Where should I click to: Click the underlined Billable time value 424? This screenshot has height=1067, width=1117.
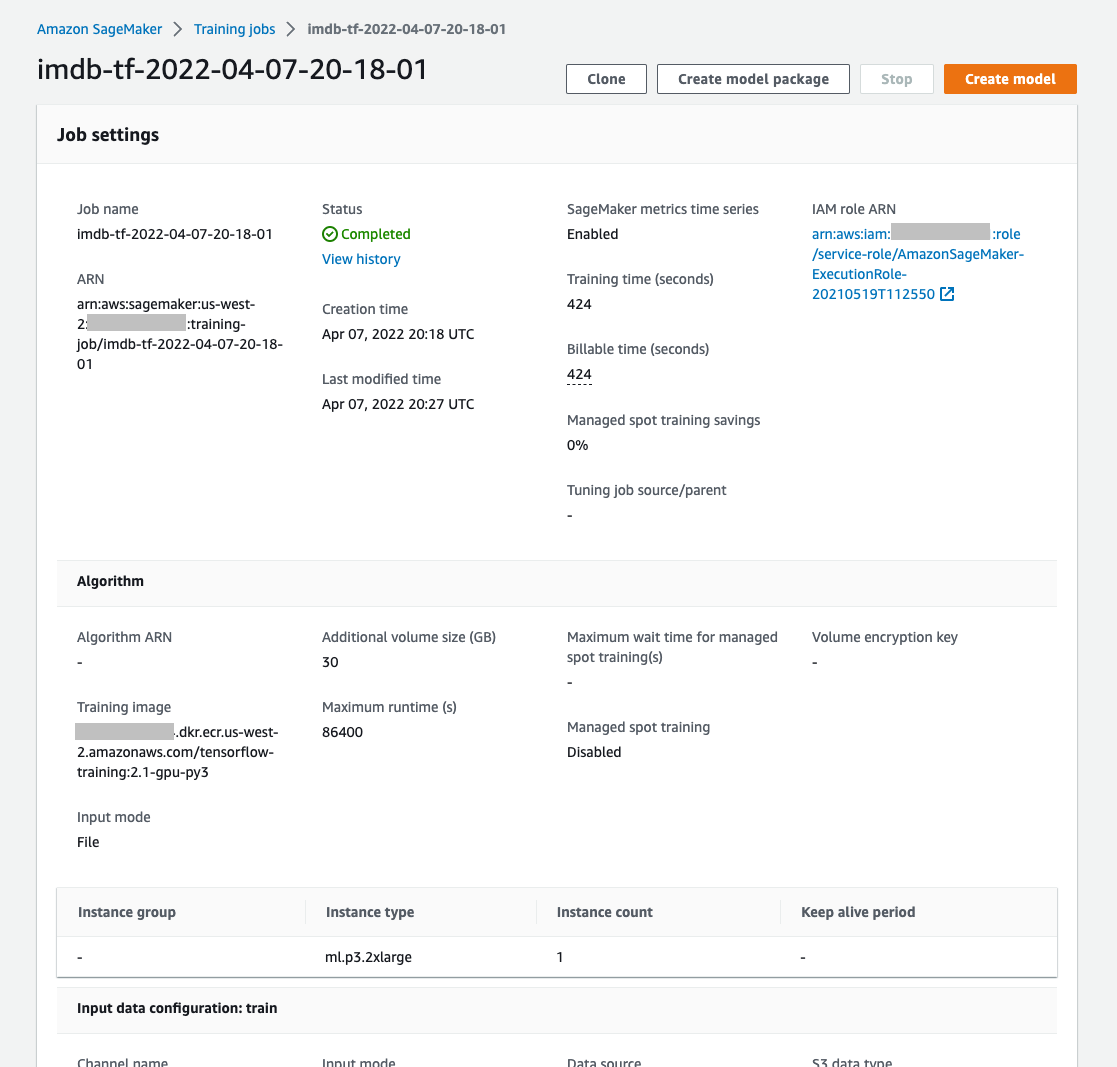(x=578, y=374)
